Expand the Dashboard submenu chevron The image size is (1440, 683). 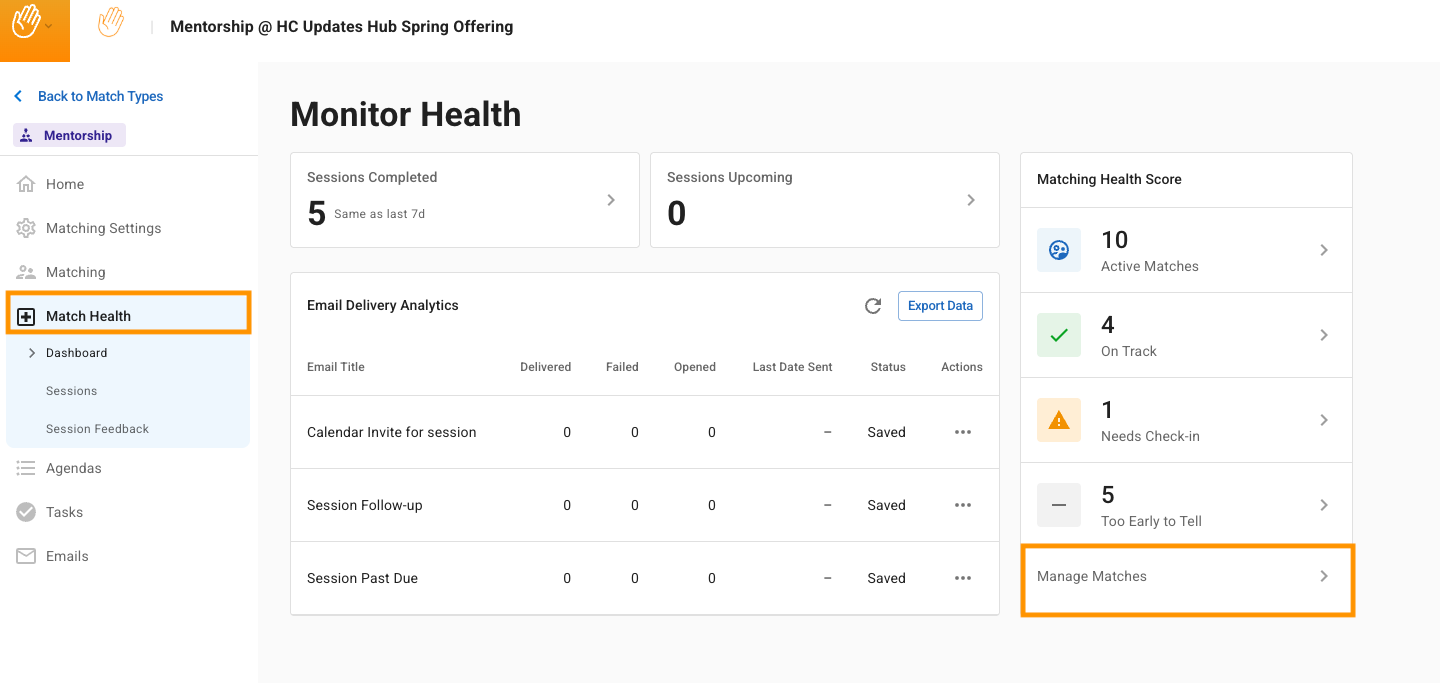31,353
